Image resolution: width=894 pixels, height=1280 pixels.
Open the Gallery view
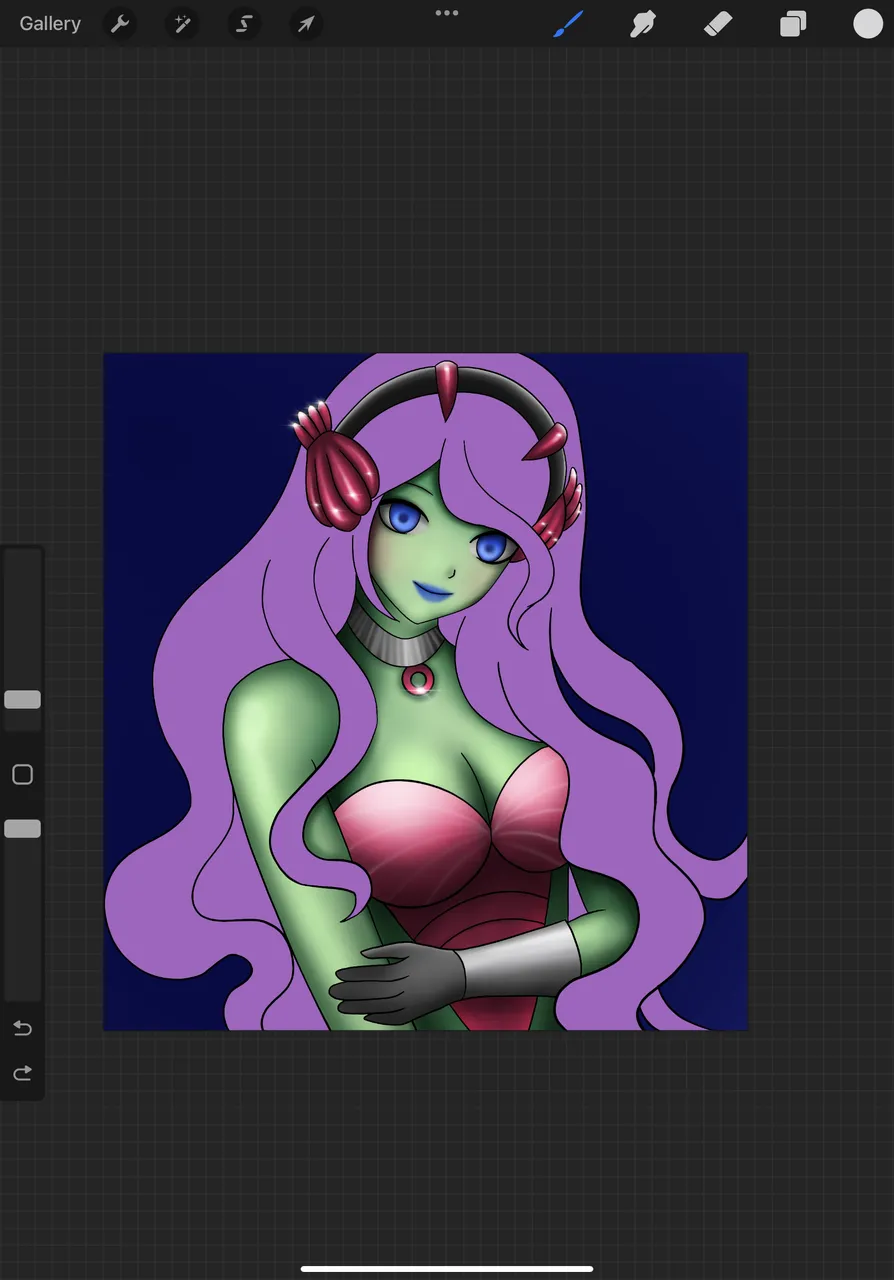point(50,24)
